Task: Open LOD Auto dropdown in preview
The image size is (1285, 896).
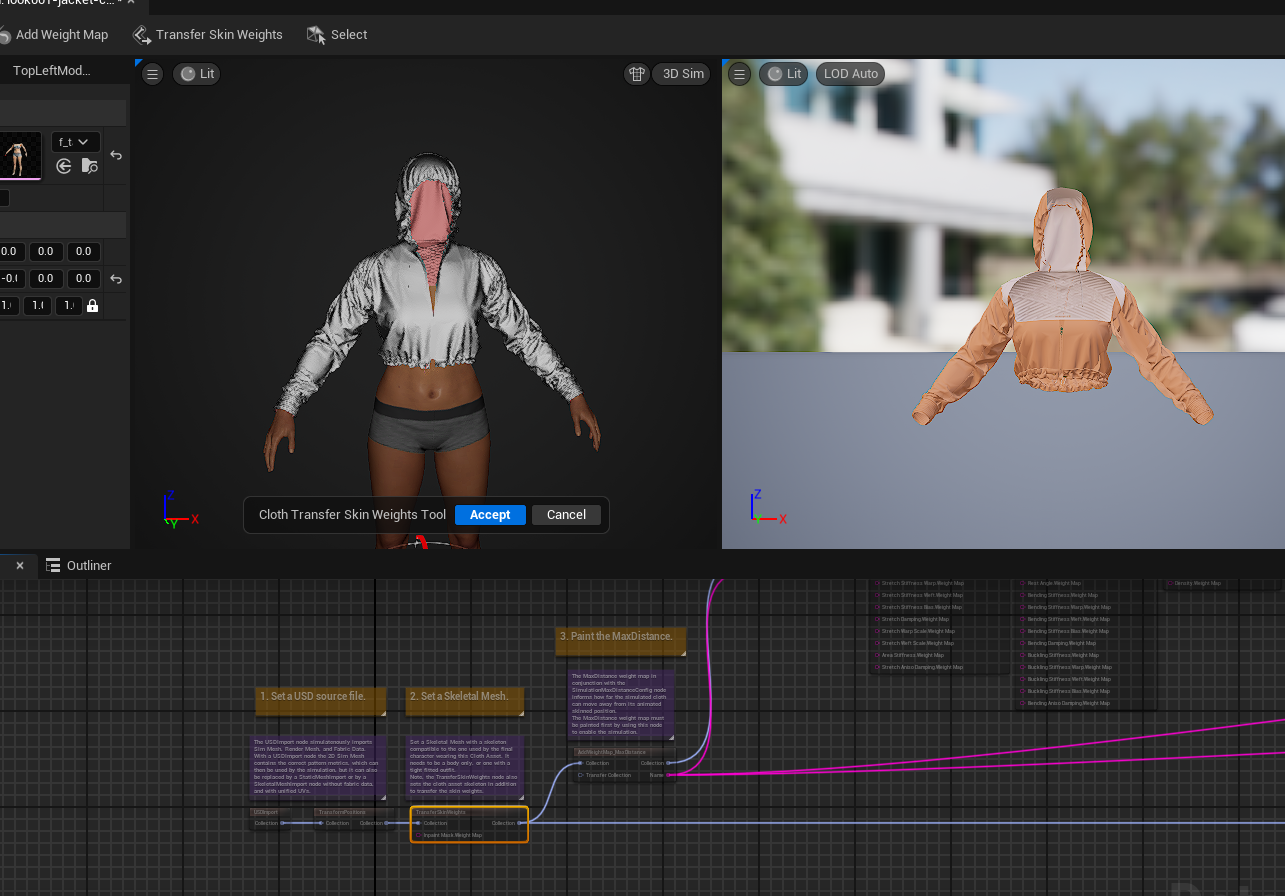Action: (x=850, y=74)
